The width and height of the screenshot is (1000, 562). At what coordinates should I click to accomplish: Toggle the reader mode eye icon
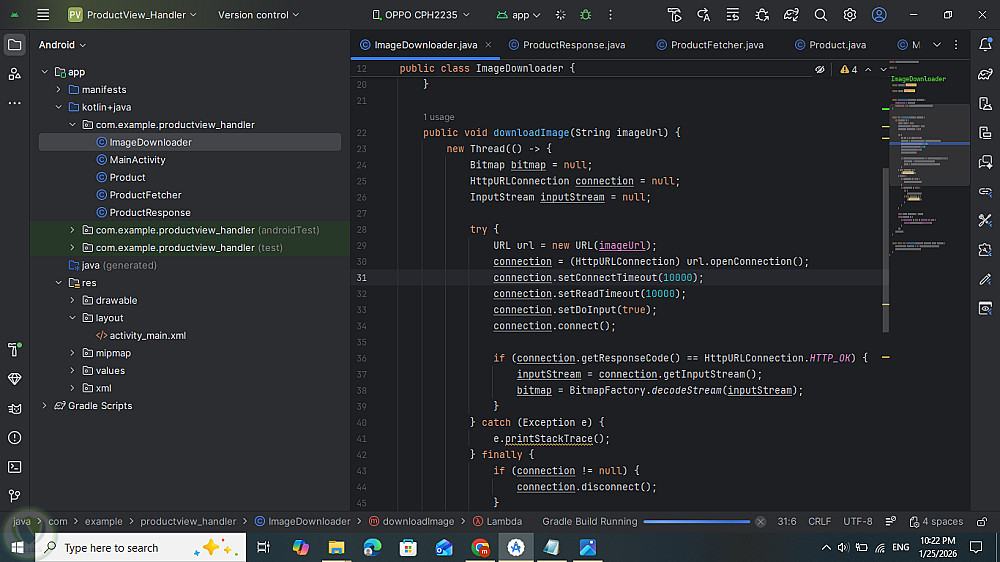click(x=820, y=70)
